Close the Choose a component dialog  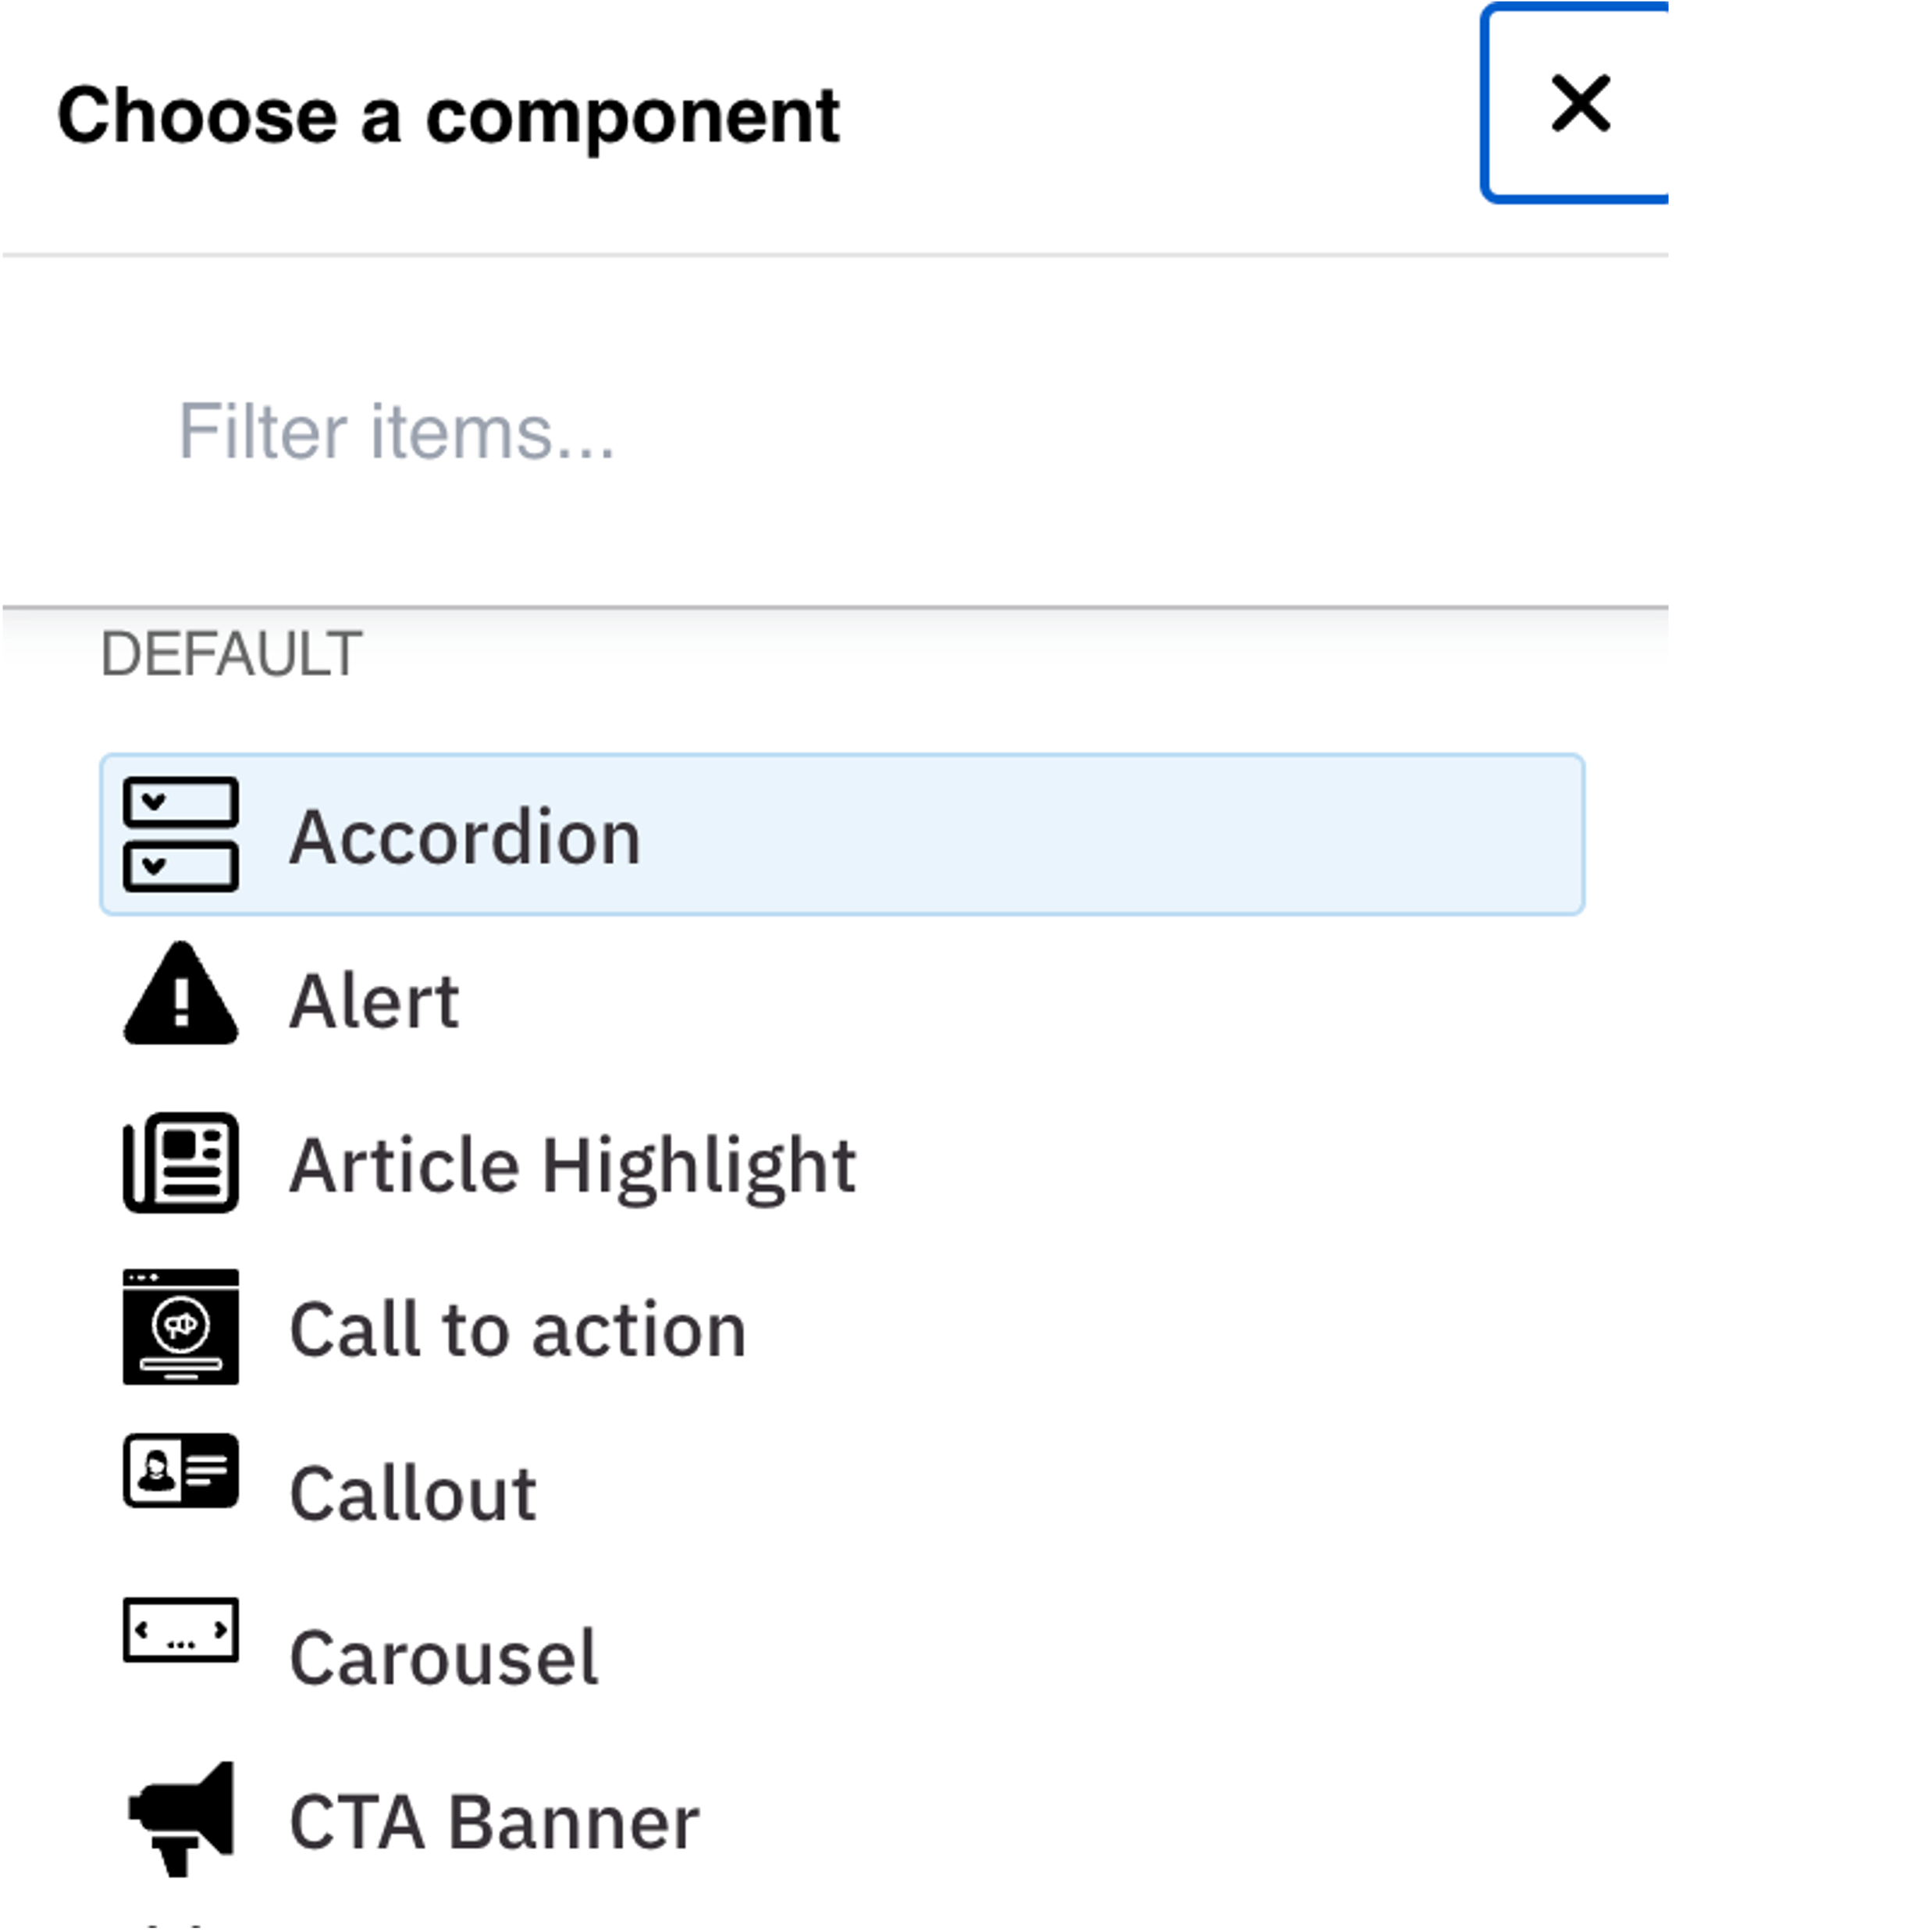coord(1580,103)
